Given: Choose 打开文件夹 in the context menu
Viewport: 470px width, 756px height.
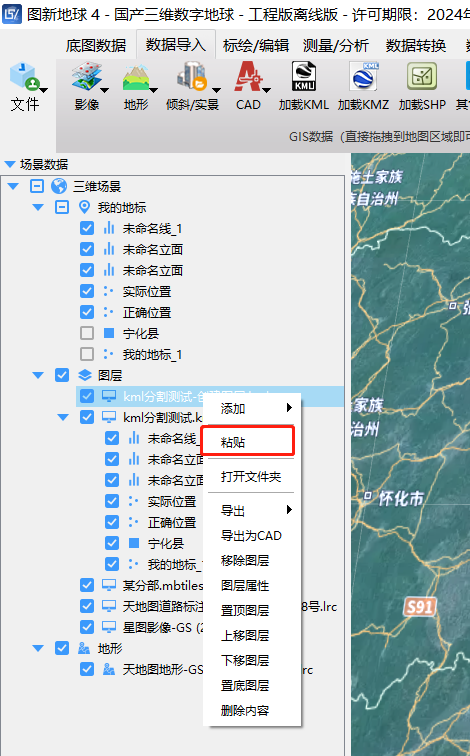Looking at the screenshot, I should tap(252, 477).
